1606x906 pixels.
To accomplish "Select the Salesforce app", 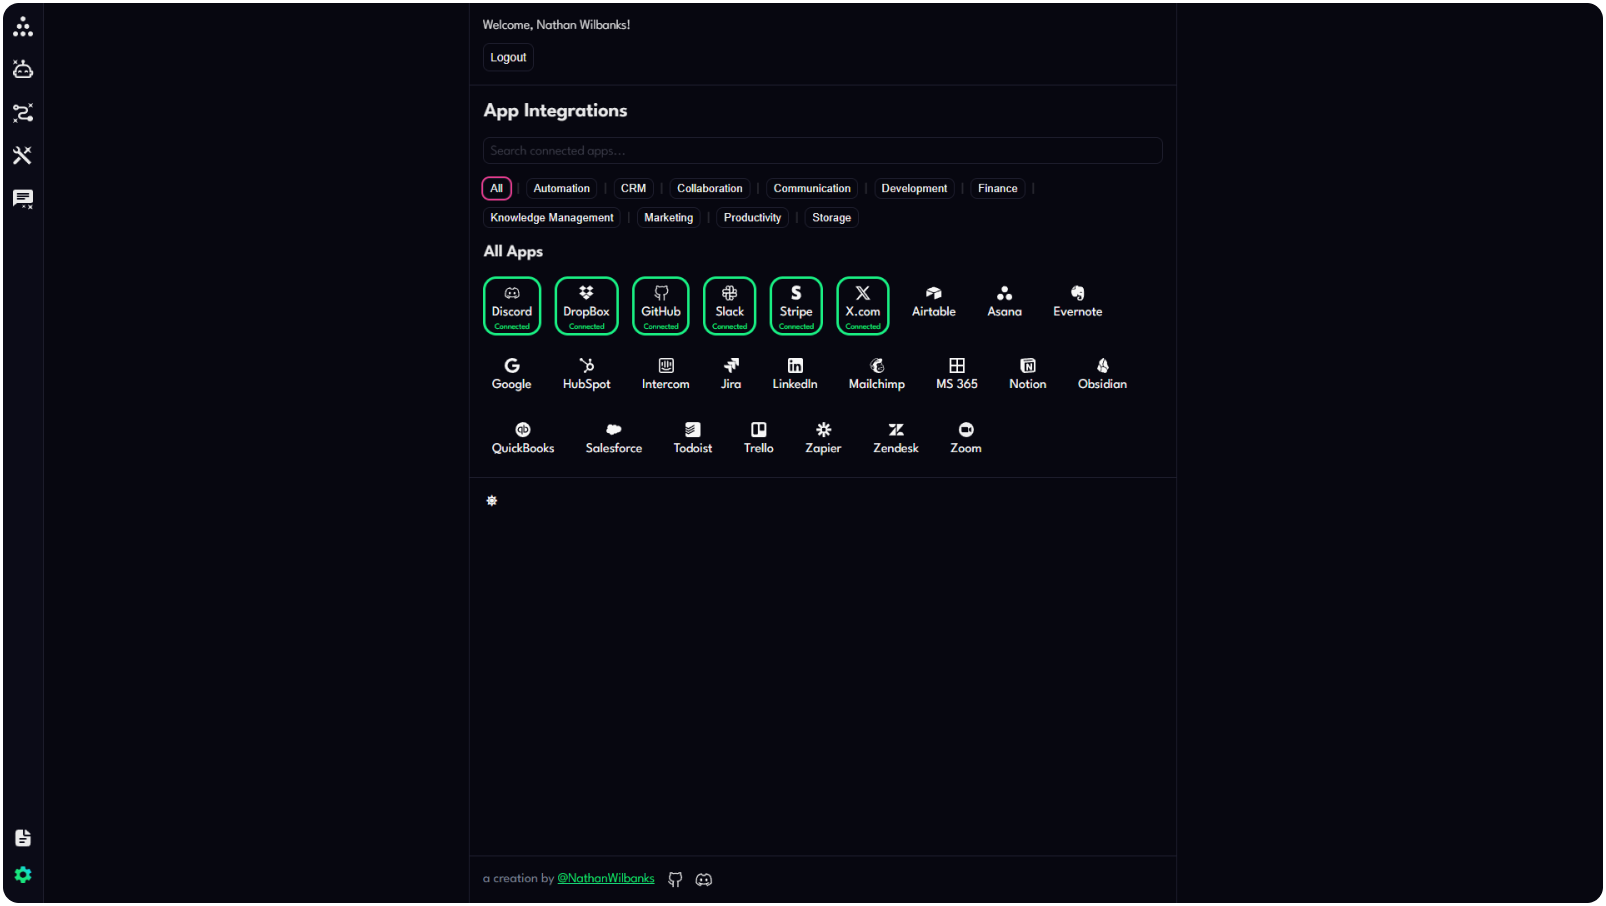I will pyautogui.click(x=614, y=438).
